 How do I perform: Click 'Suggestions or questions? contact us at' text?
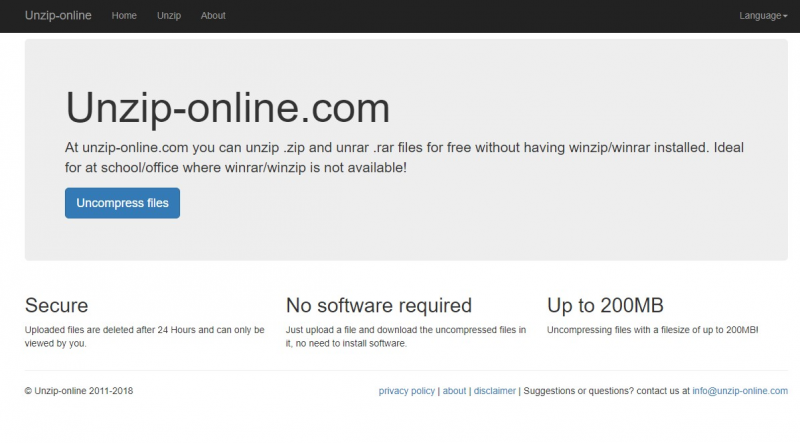point(606,391)
